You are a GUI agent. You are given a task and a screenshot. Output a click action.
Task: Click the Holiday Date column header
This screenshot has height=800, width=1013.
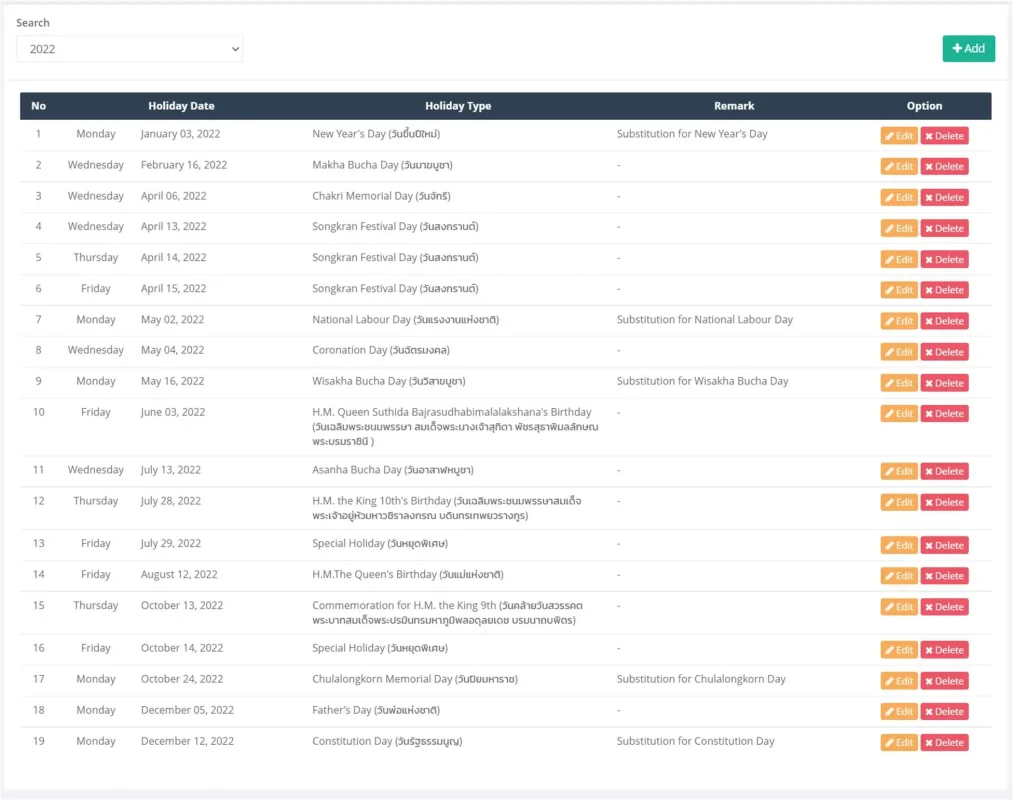(181, 106)
